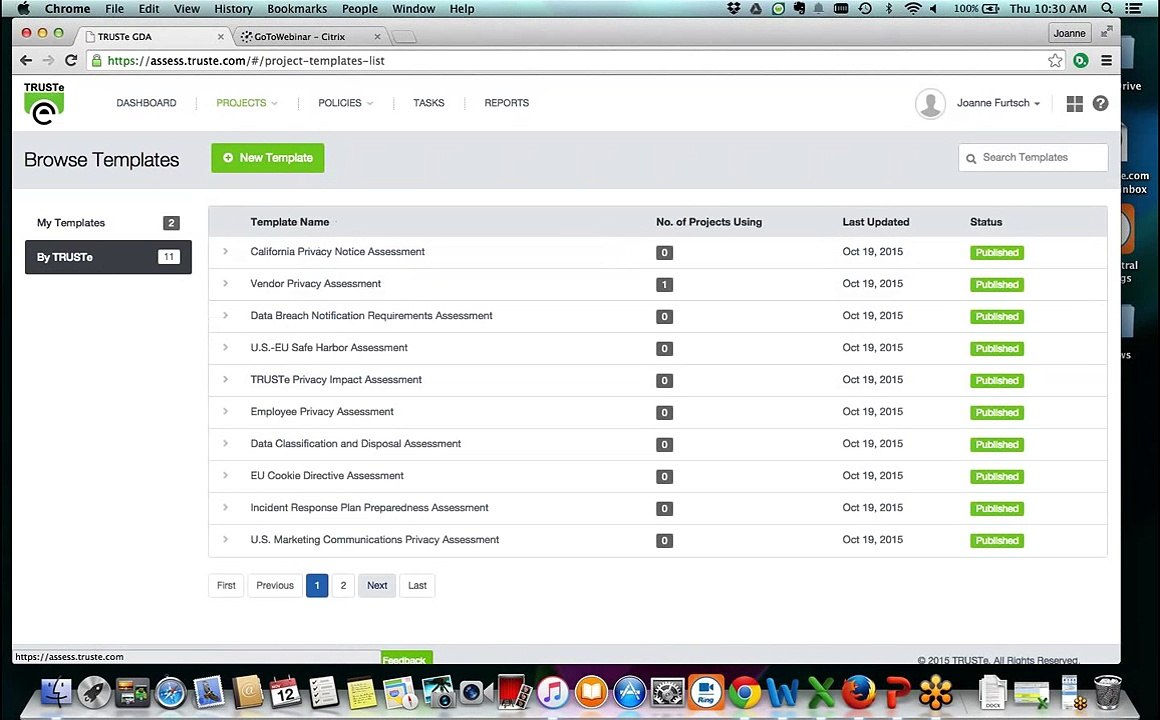Open Chrome History menu
The image size is (1160, 720).
233,9
